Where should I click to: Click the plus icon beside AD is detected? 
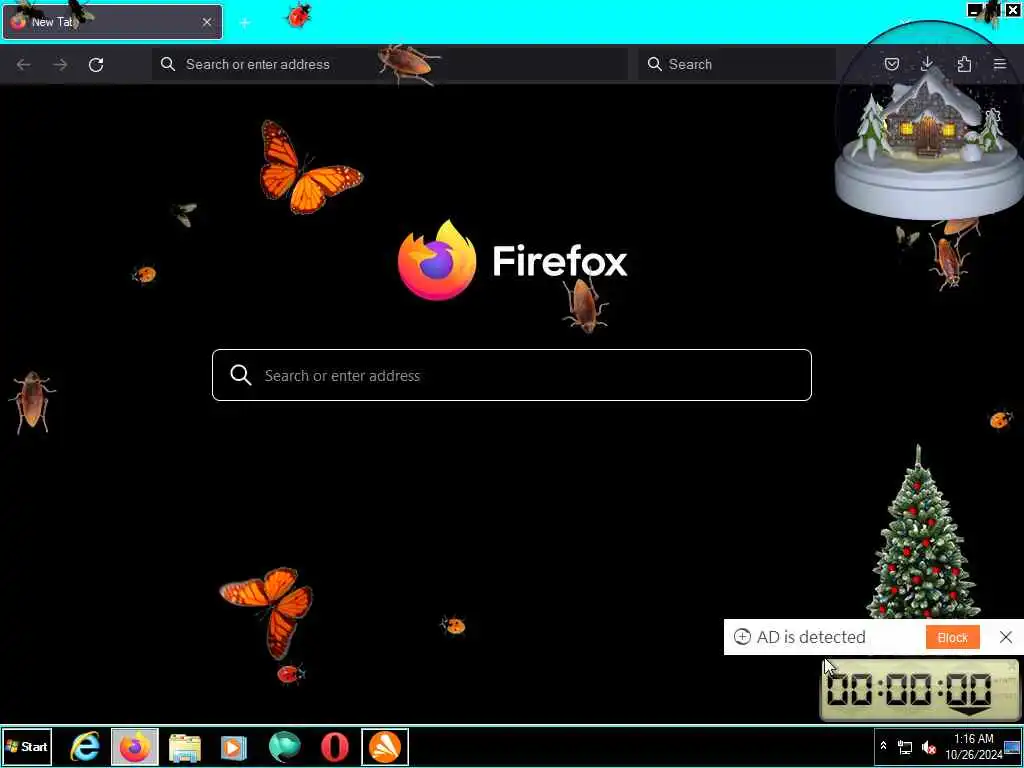click(742, 637)
